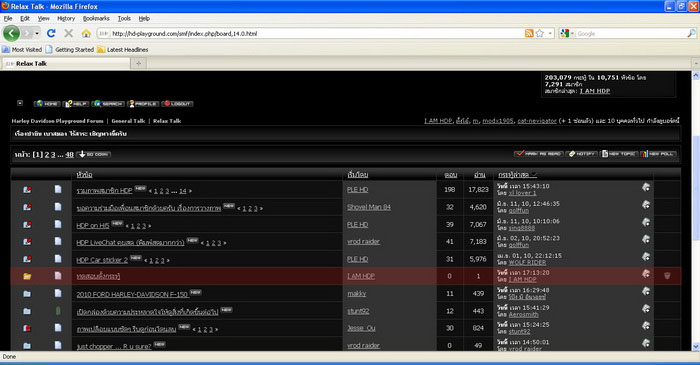Viewport: 700px width, 365px height.
Task: Open the Tools menu
Action: coord(124,18)
